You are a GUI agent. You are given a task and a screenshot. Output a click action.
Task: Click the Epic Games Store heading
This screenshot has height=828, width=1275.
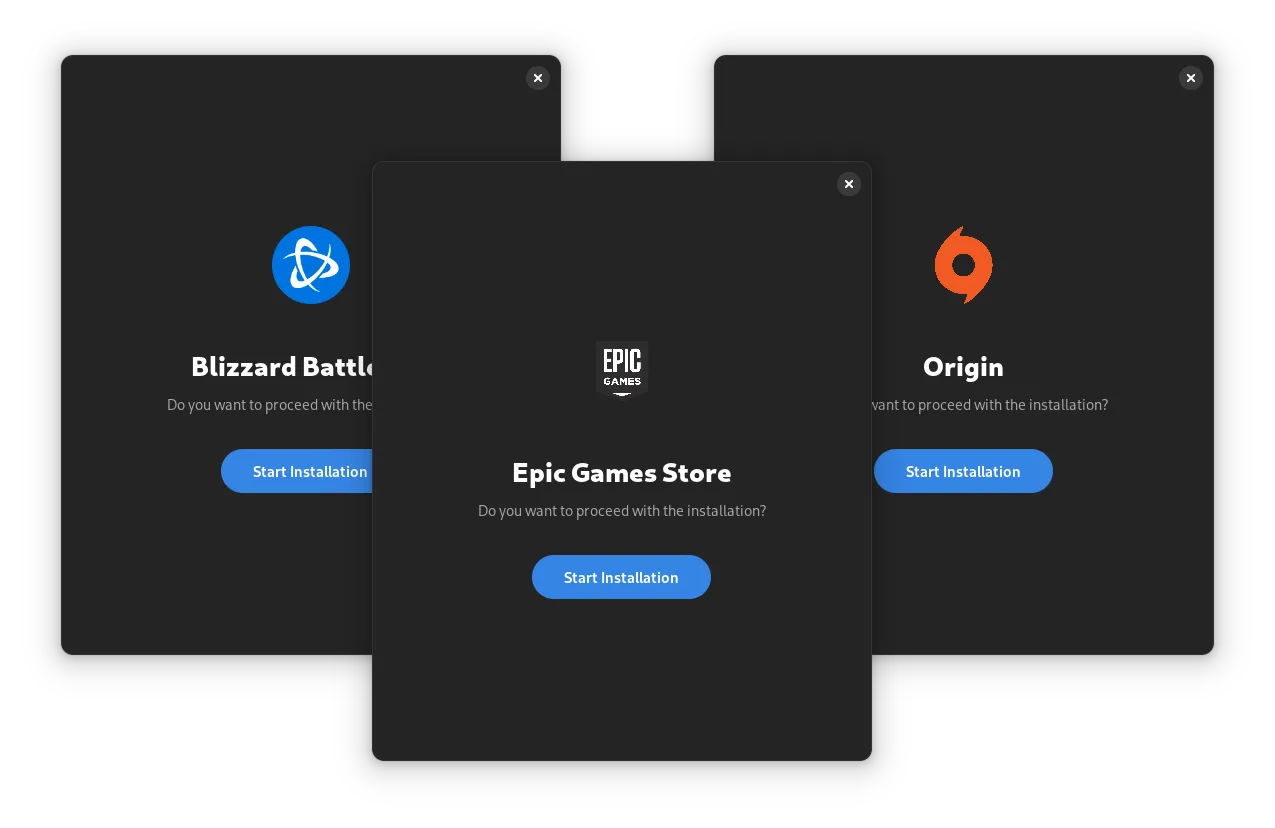621,473
